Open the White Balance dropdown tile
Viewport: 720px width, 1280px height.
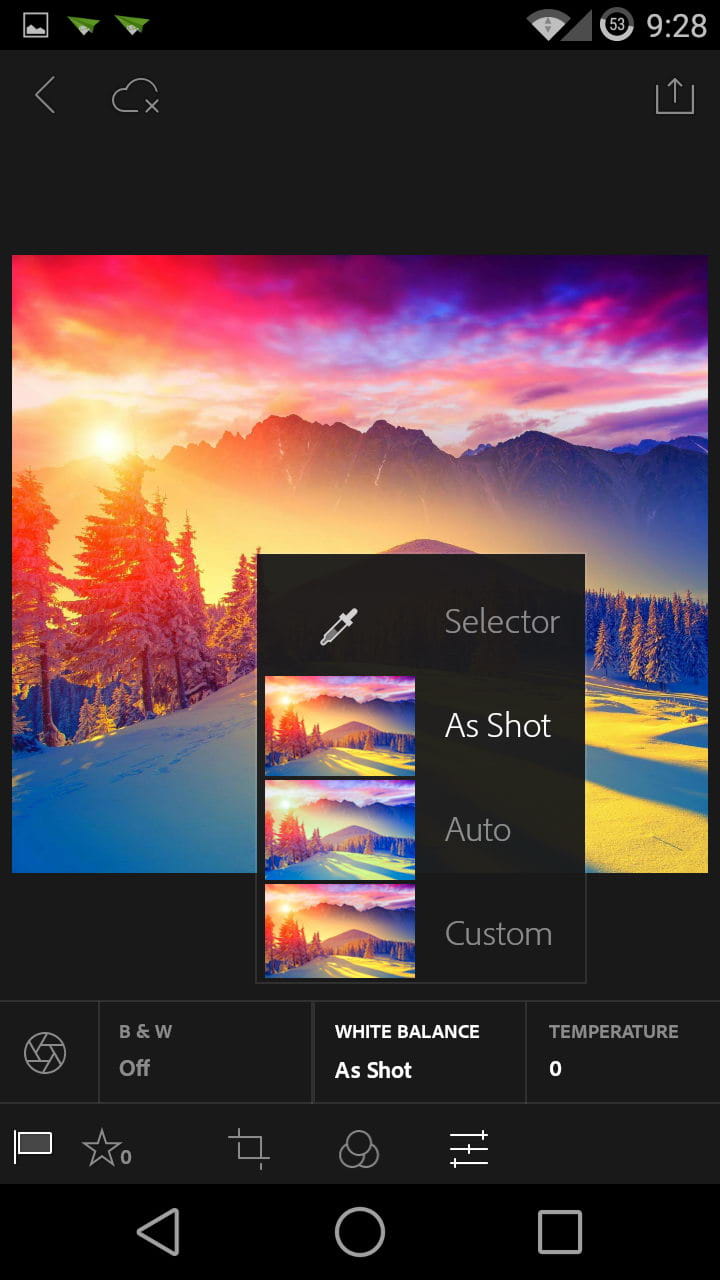click(420, 1052)
